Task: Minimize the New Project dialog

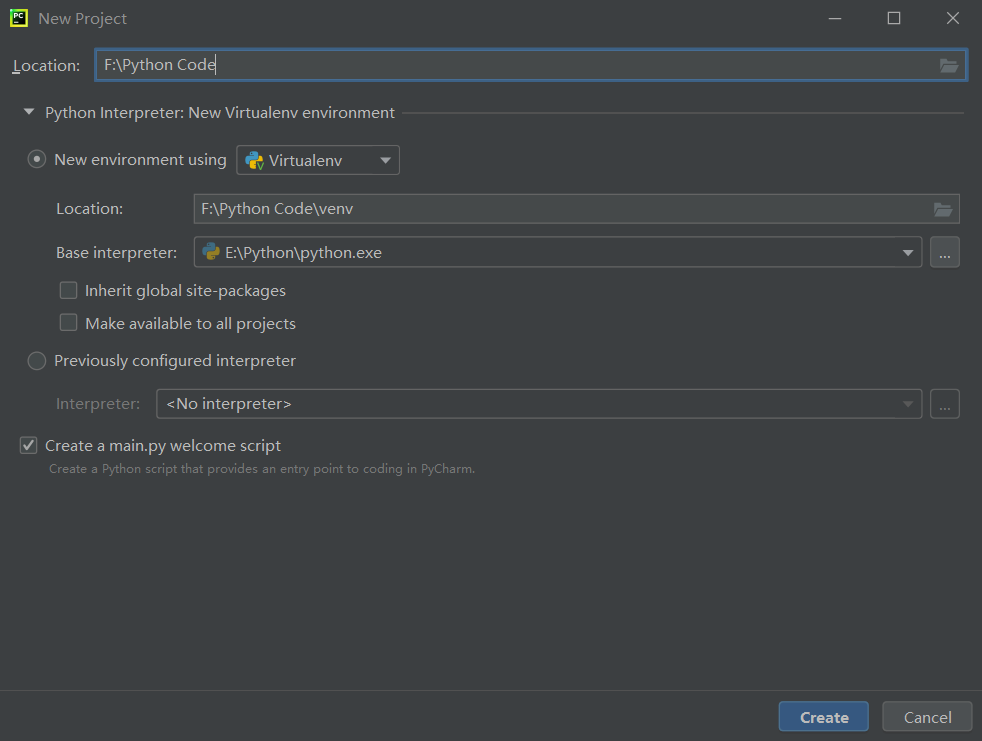Action: [x=835, y=18]
